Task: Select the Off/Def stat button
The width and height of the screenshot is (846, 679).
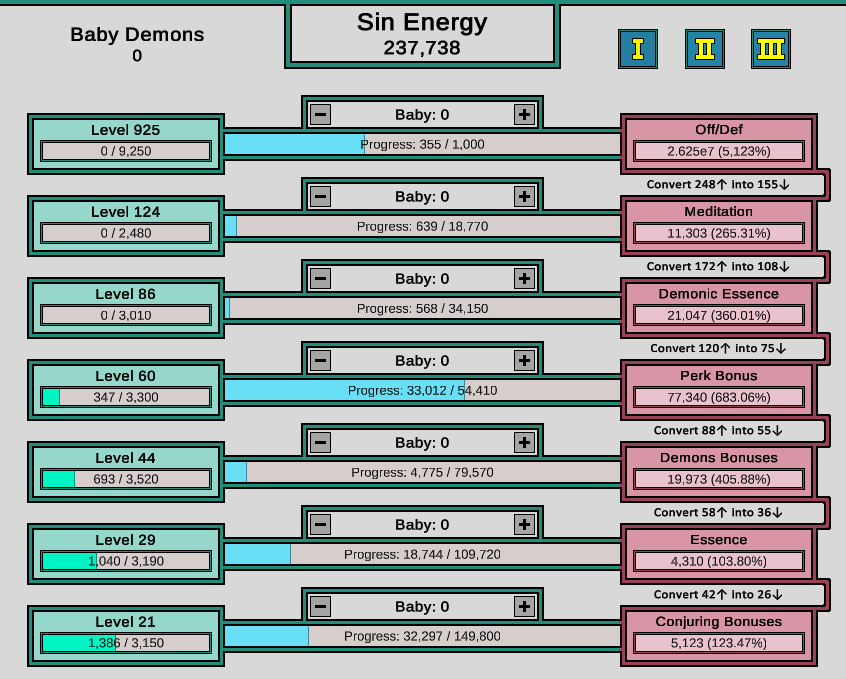Action: [x=718, y=140]
